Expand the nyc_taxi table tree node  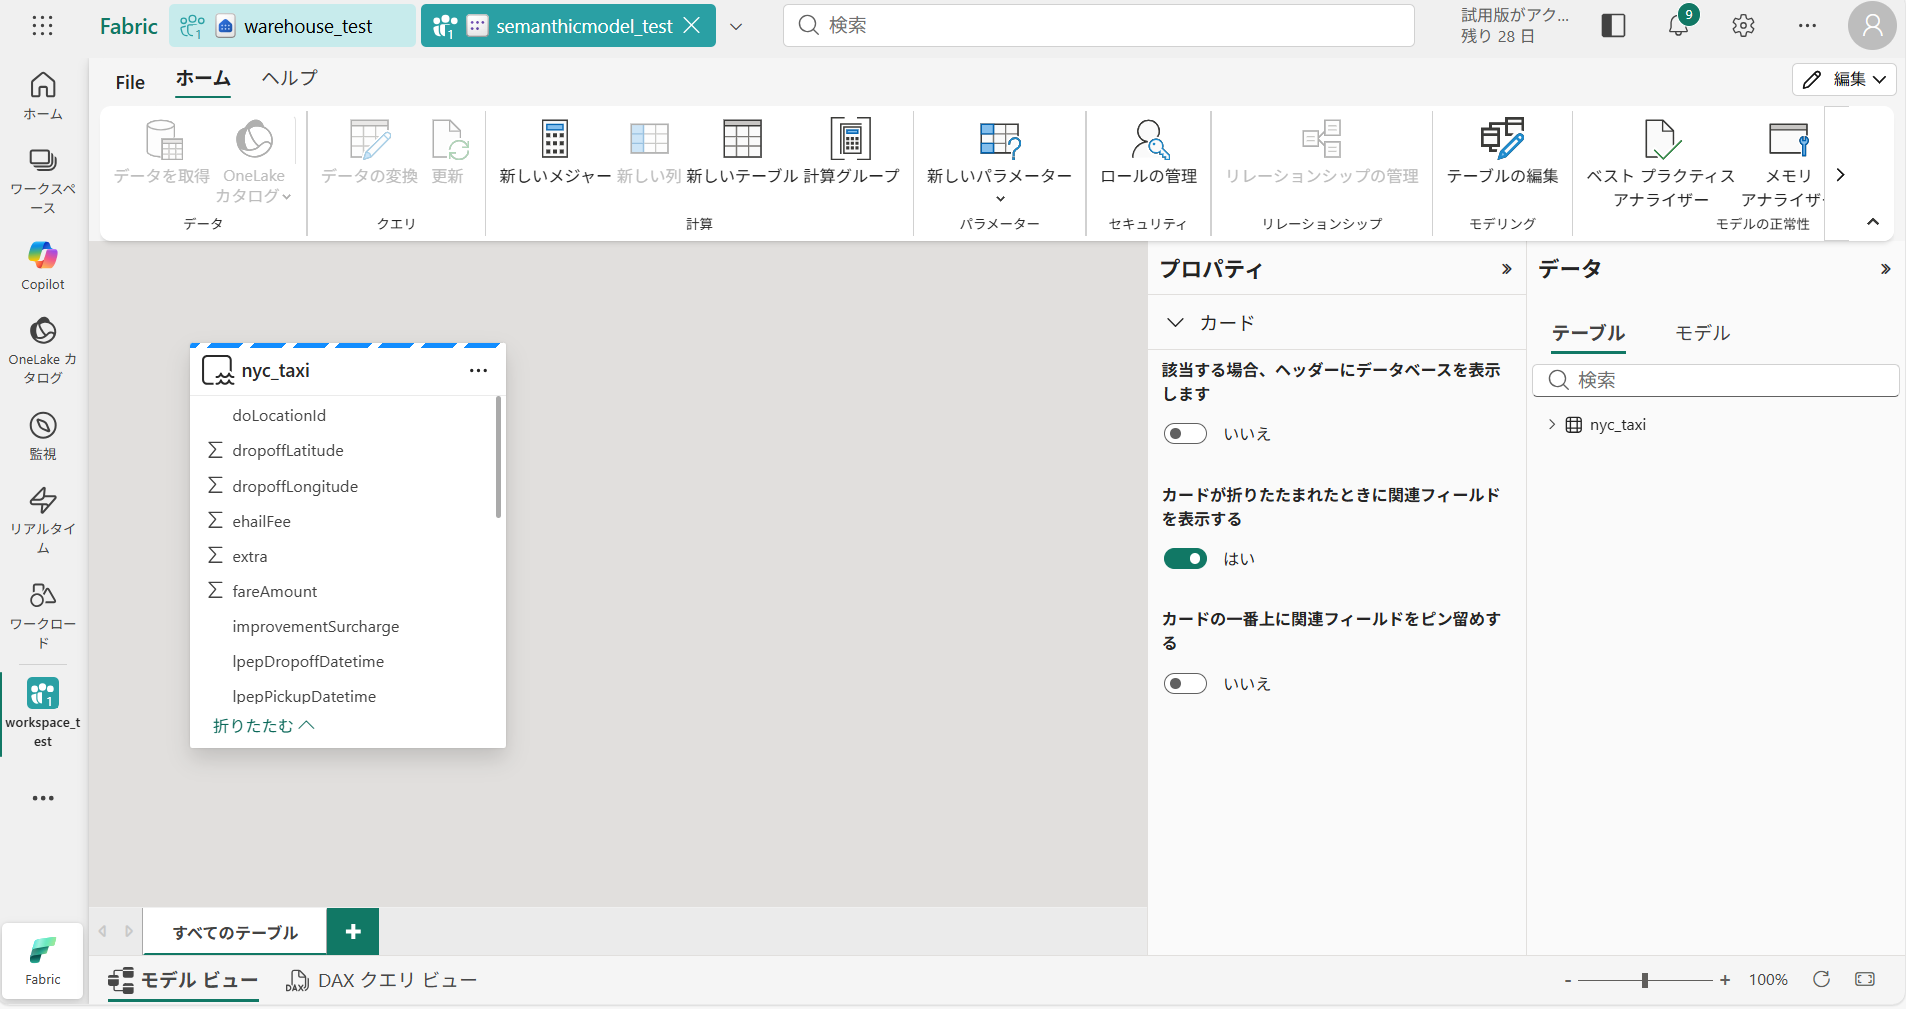pyautogui.click(x=1552, y=425)
